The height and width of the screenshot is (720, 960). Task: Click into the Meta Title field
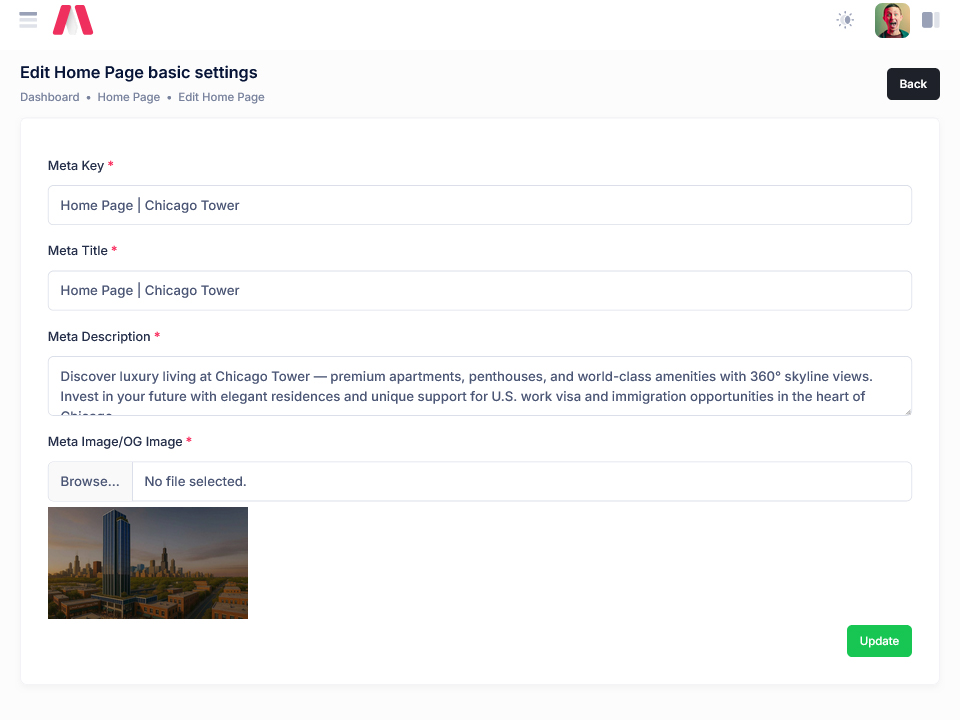pyautogui.click(x=480, y=290)
